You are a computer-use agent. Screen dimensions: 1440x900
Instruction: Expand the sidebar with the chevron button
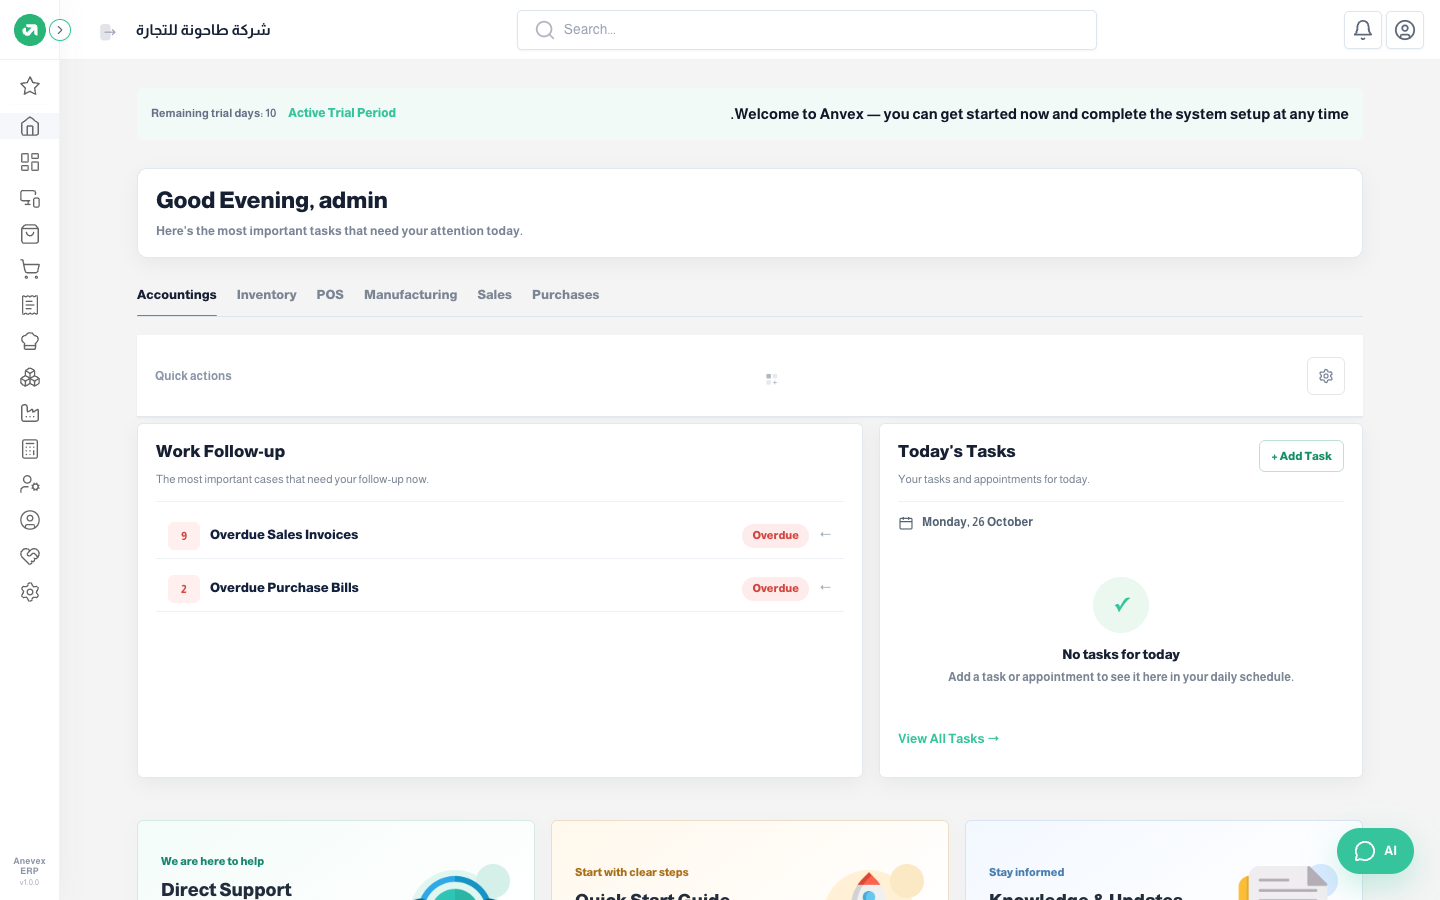(x=60, y=30)
